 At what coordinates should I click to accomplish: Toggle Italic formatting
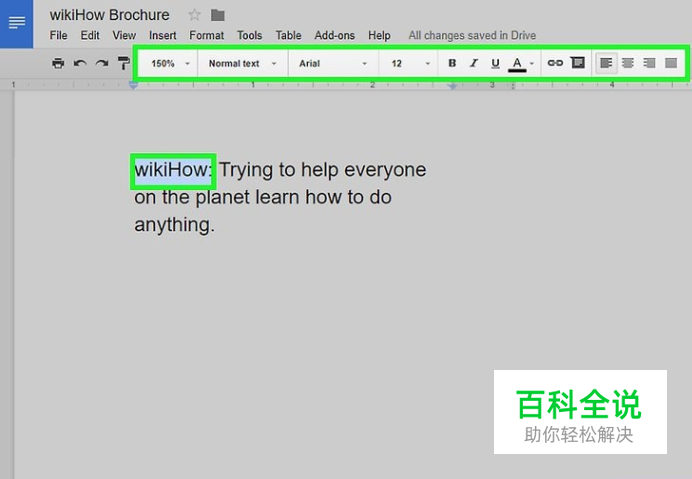click(474, 63)
